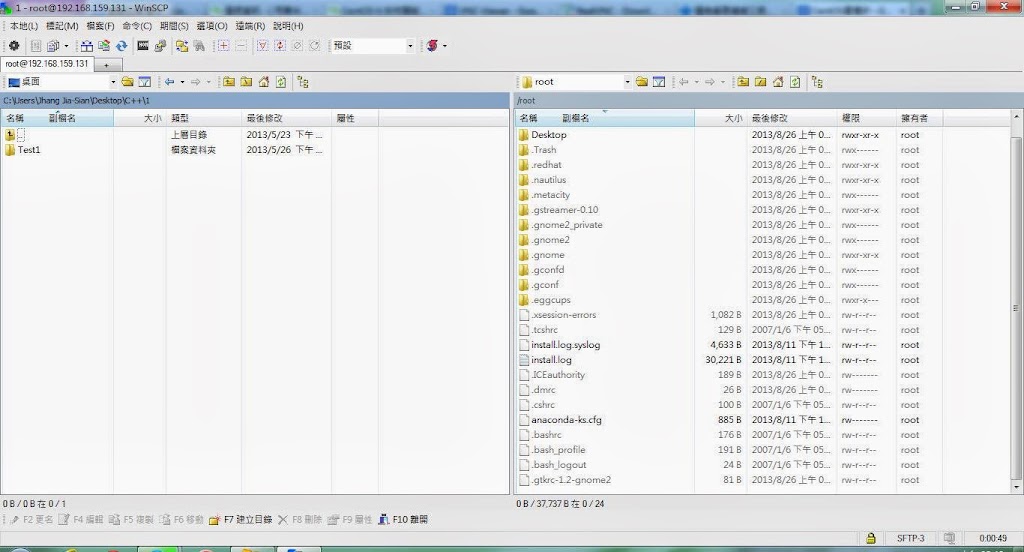Click the remote pane filter icon
The height and width of the screenshot is (552, 1024).
pyautogui.click(x=660, y=82)
